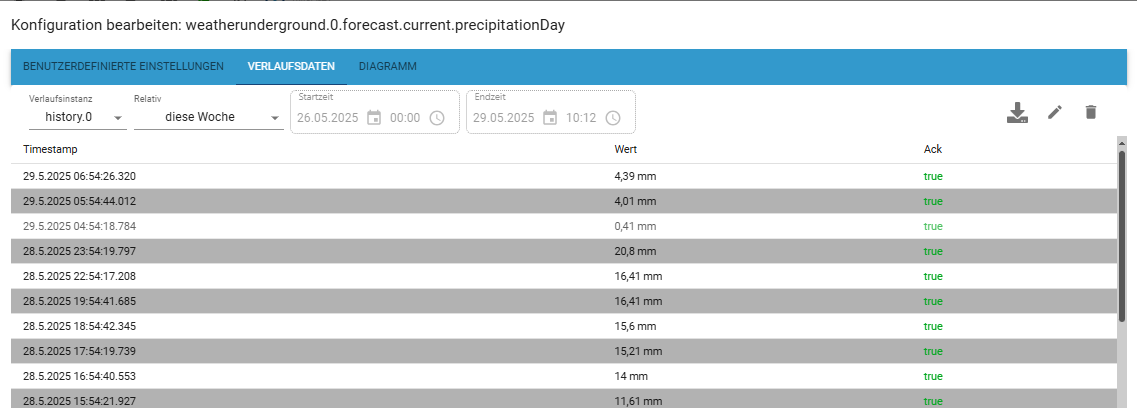Open the Startzeit clock picker icon
This screenshot has width=1137, height=408.
pos(437,118)
